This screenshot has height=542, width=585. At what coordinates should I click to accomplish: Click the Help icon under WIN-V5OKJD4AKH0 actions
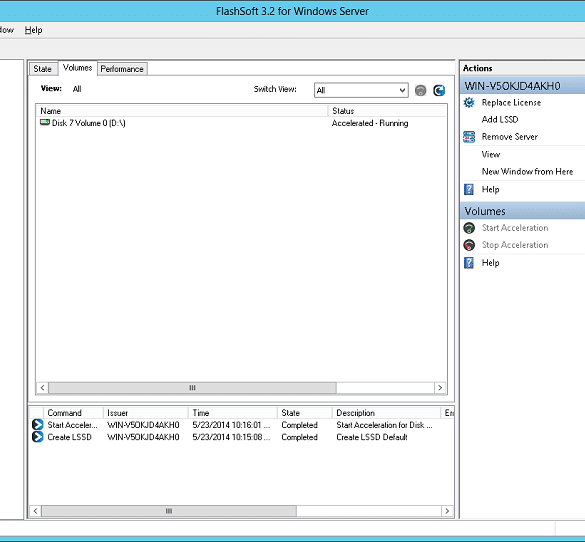coord(469,189)
